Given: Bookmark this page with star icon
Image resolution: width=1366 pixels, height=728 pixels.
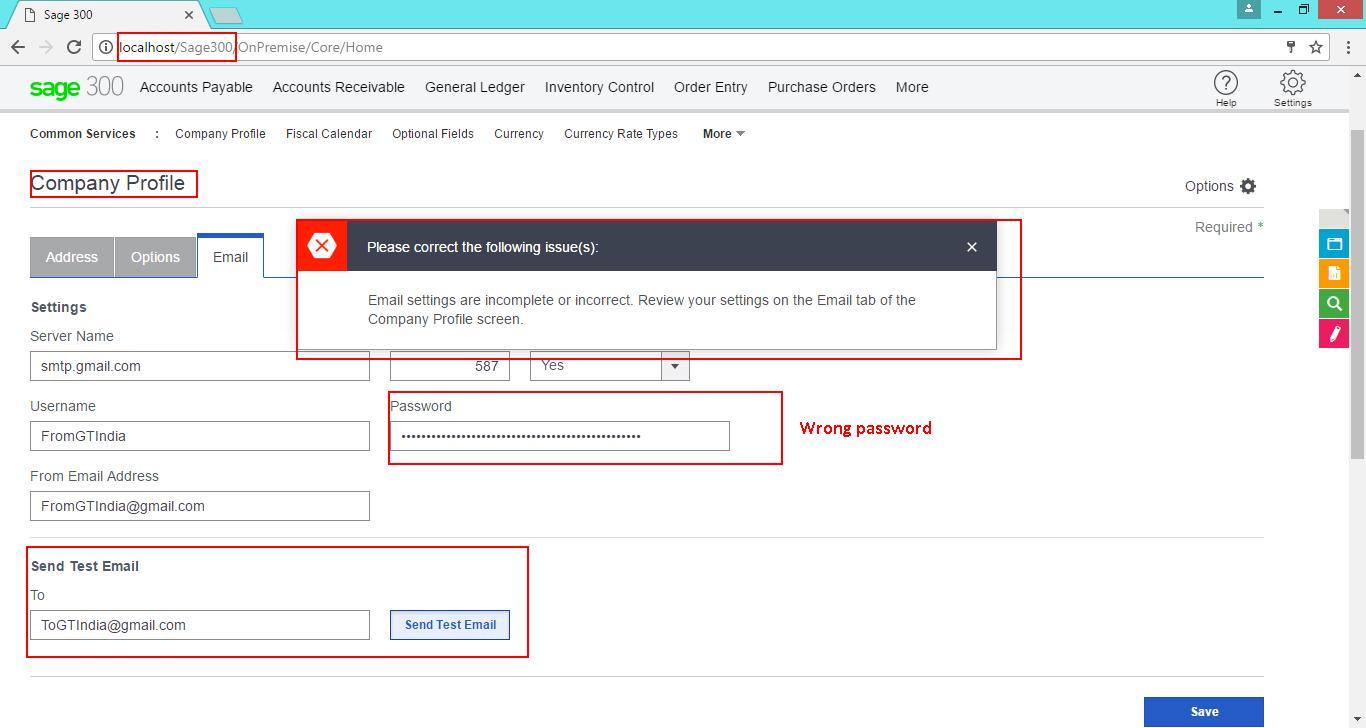Looking at the screenshot, I should (x=1316, y=47).
